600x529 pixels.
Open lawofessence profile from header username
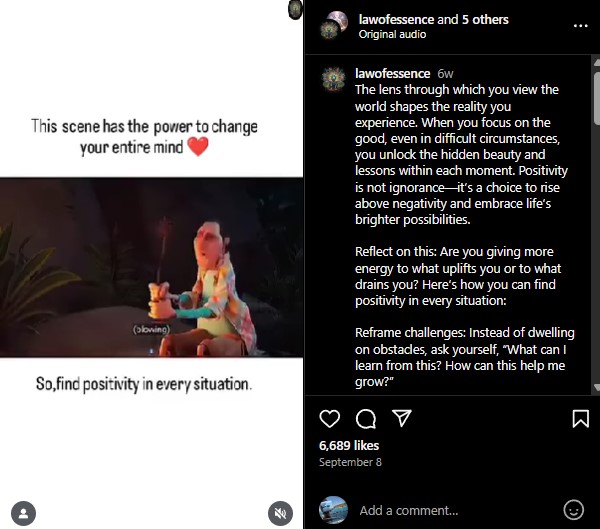tap(397, 19)
